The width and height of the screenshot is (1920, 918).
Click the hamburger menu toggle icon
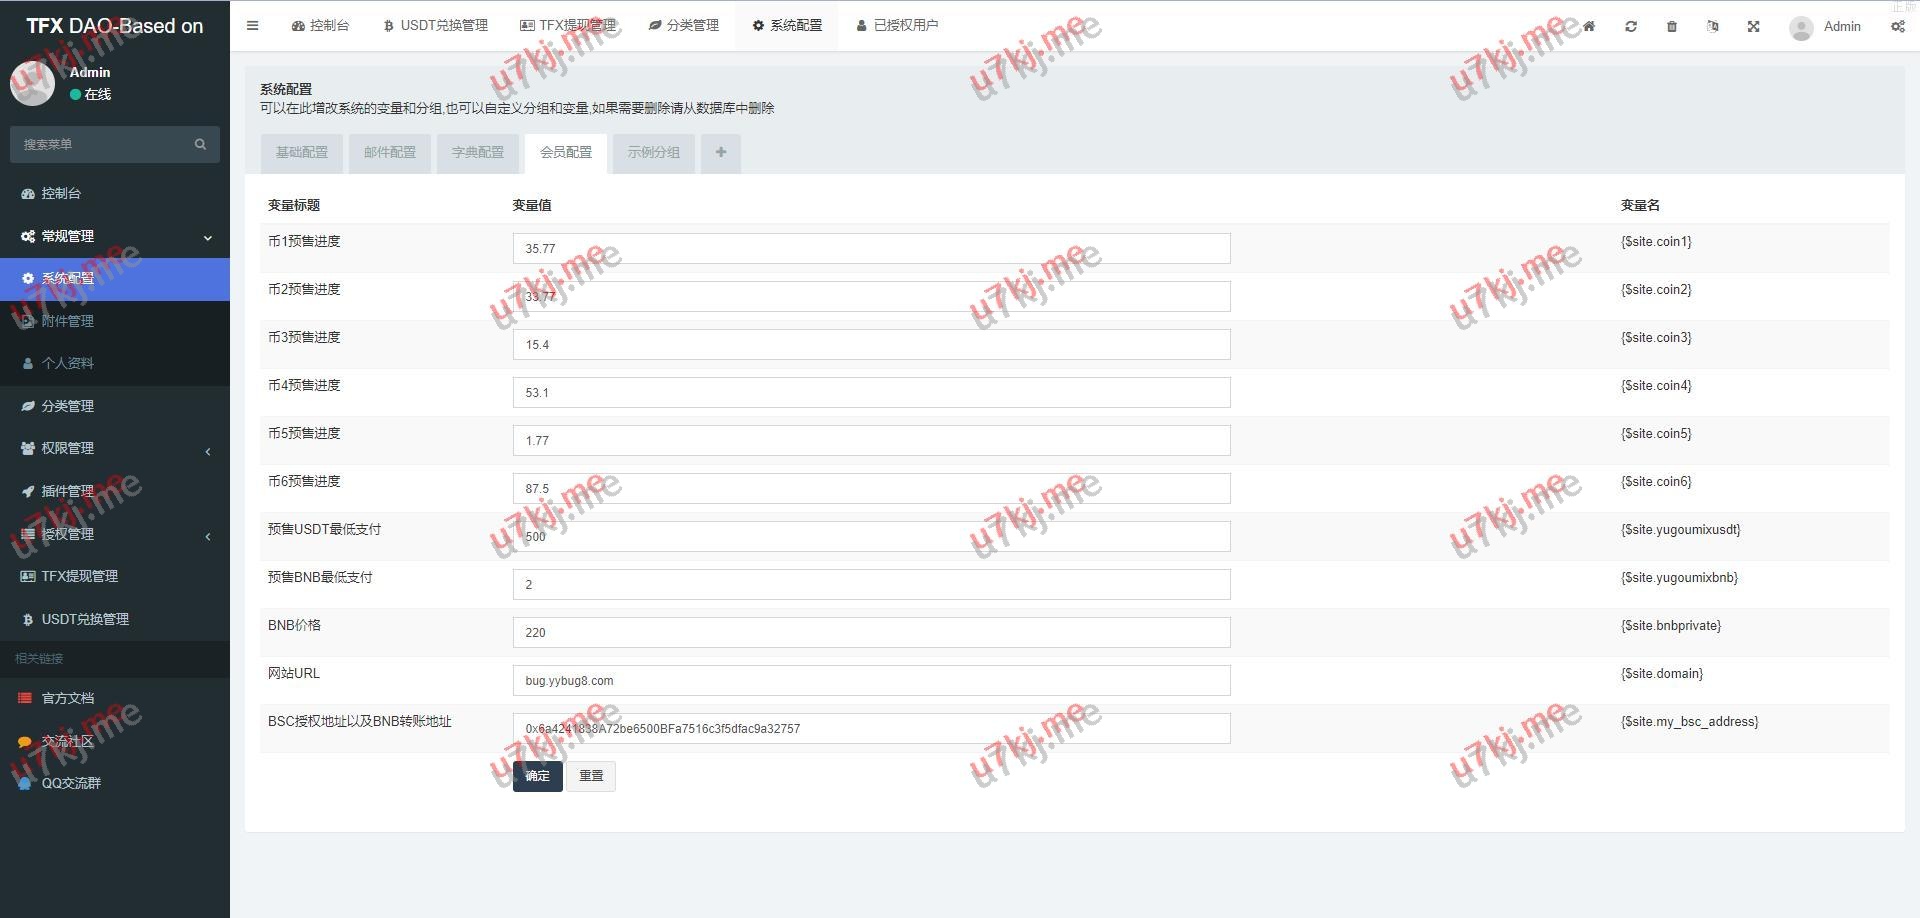(x=252, y=26)
